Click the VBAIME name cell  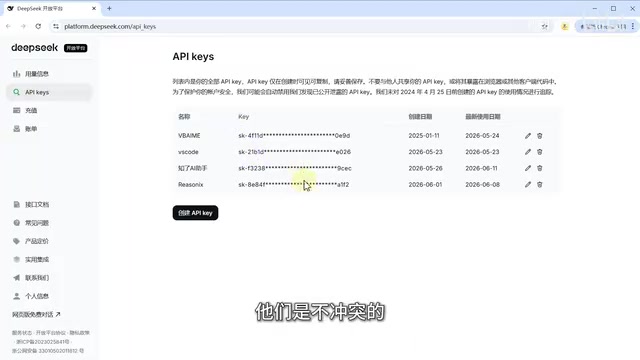(189, 136)
